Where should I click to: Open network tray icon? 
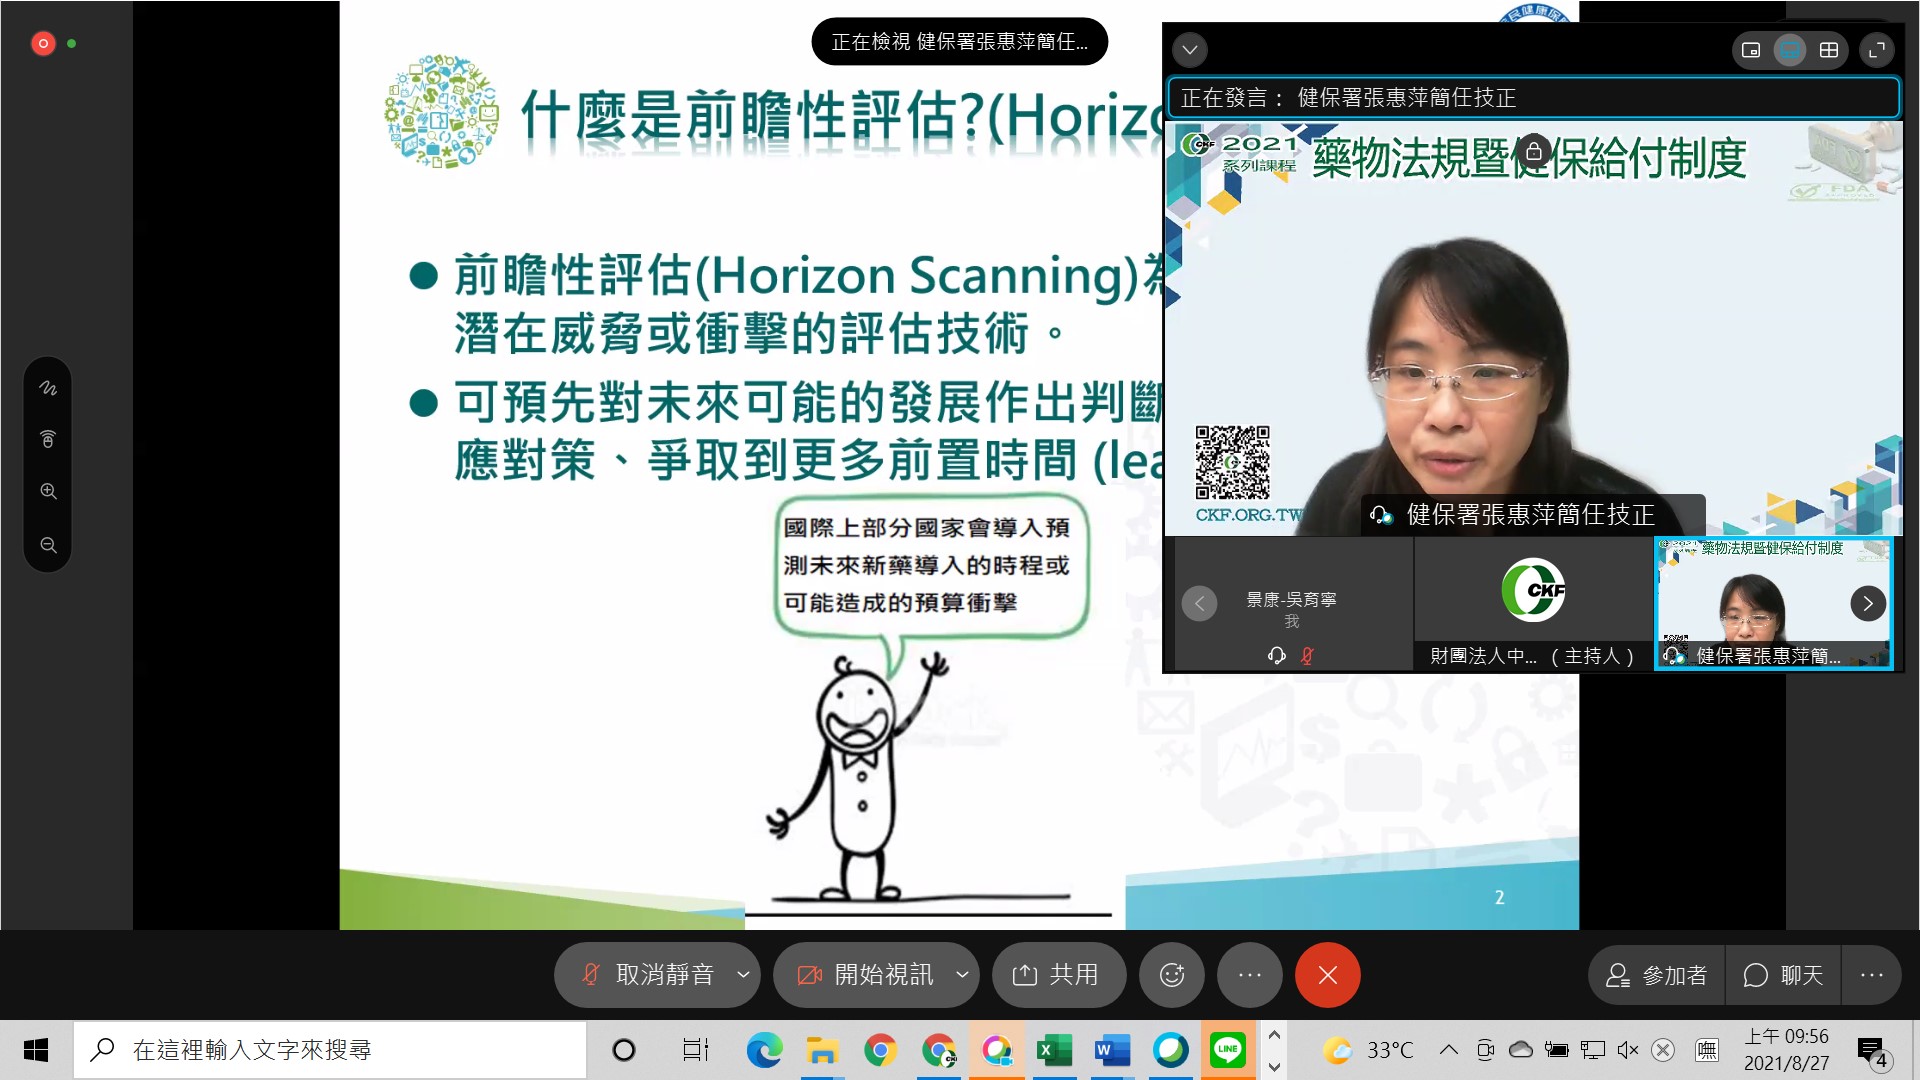[1592, 1050]
